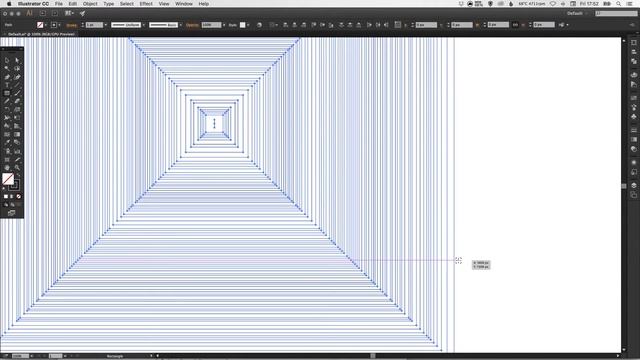Select the Eraser tool
640x360 pixels.
[17, 101]
